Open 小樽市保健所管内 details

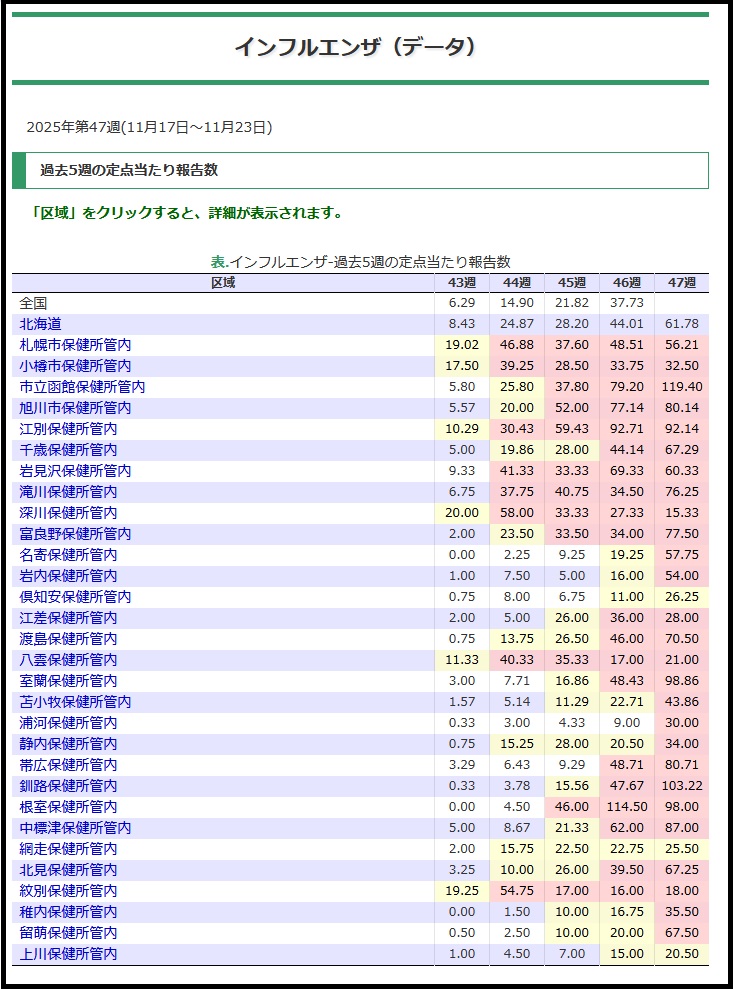(75, 366)
